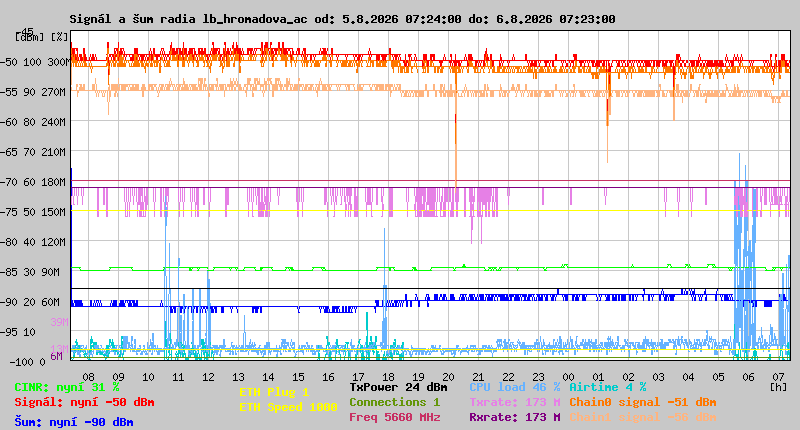This screenshot has height=430, width=800.
Task: Click the '03' hour tick label
Action: [658, 377]
